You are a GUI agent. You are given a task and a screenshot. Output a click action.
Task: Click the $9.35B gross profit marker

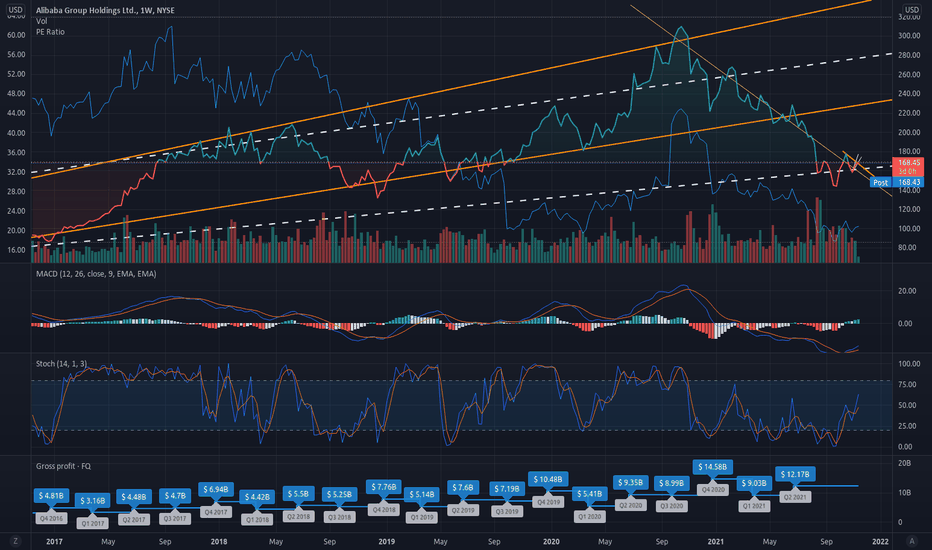coord(631,483)
